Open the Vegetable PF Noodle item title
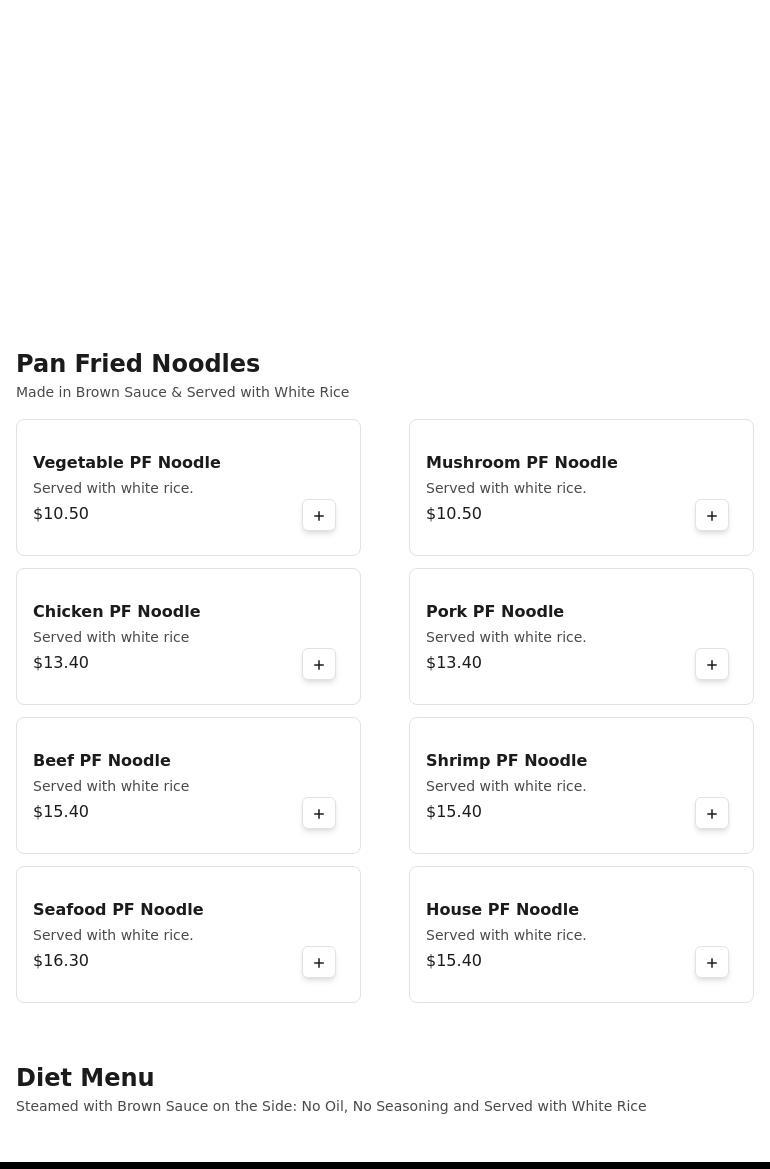770x1169 pixels. click(x=127, y=462)
